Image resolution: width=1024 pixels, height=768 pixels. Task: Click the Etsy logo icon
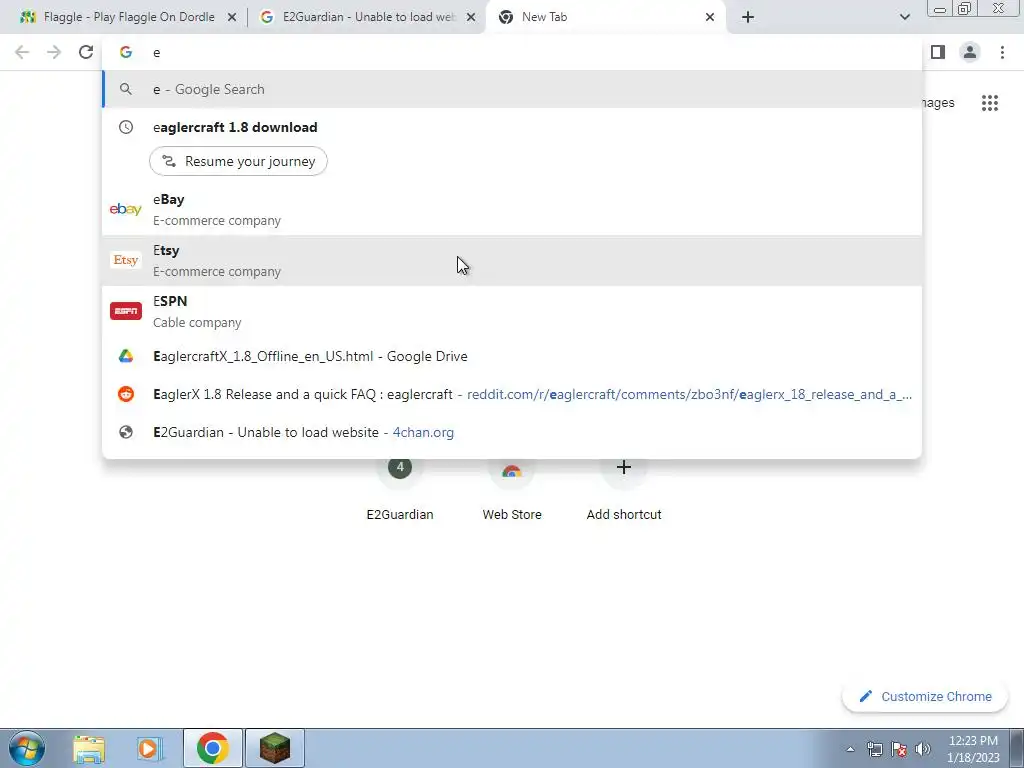click(x=125, y=260)
